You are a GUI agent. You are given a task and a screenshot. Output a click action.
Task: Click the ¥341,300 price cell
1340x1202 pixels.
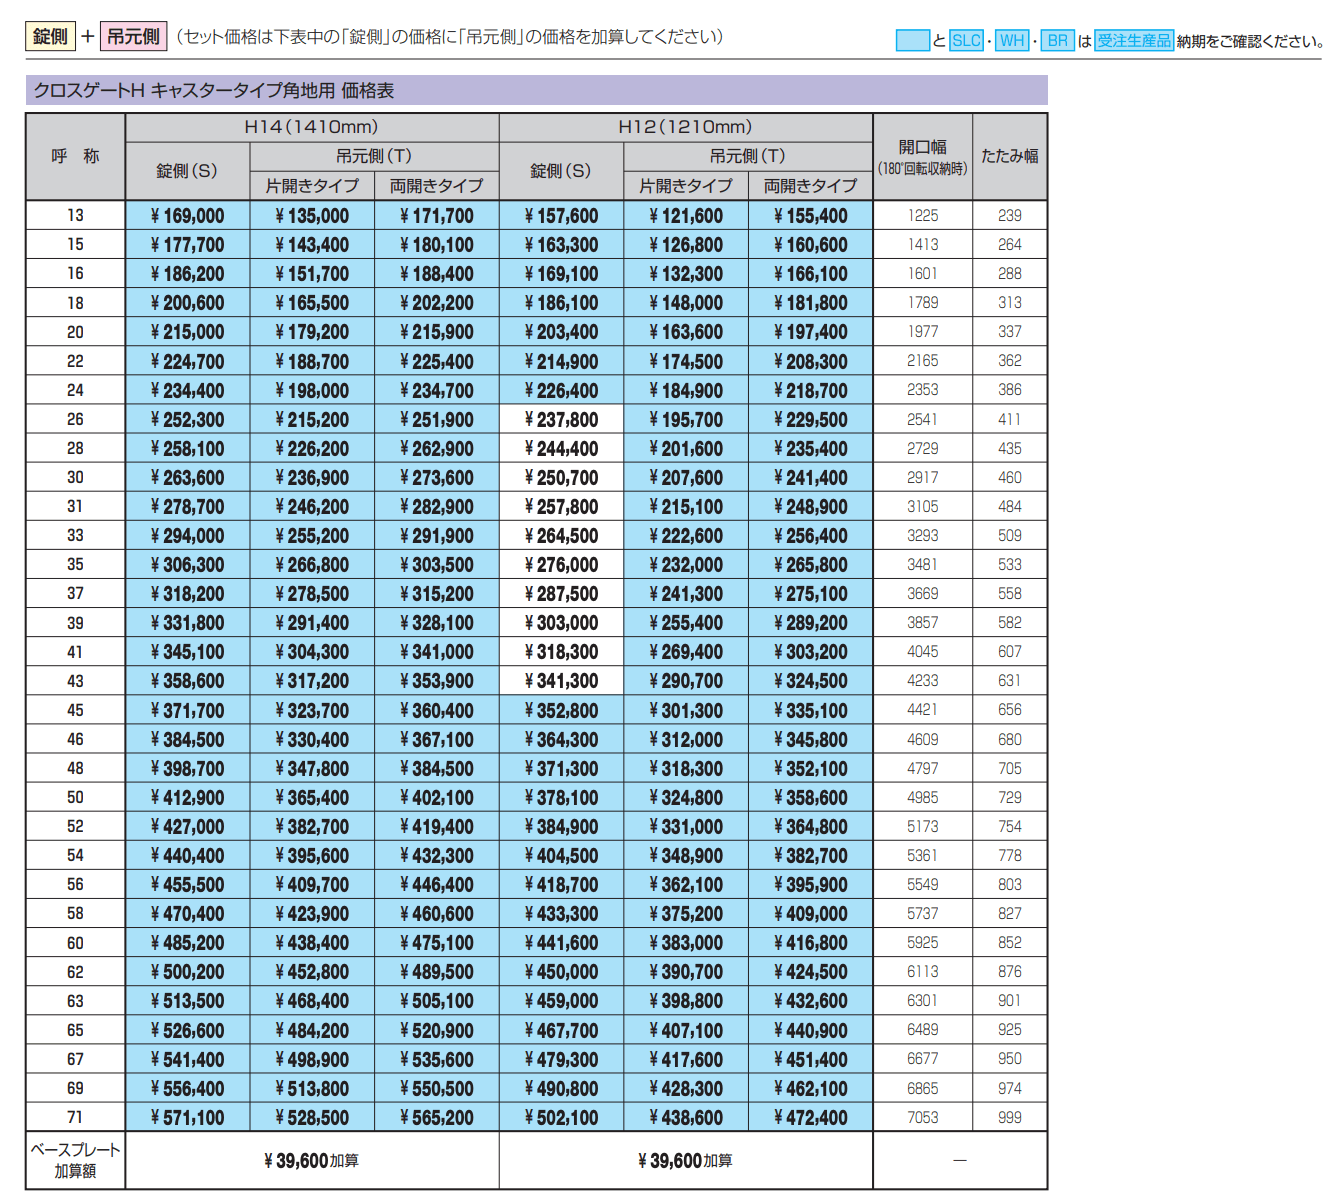coord(561,681)
